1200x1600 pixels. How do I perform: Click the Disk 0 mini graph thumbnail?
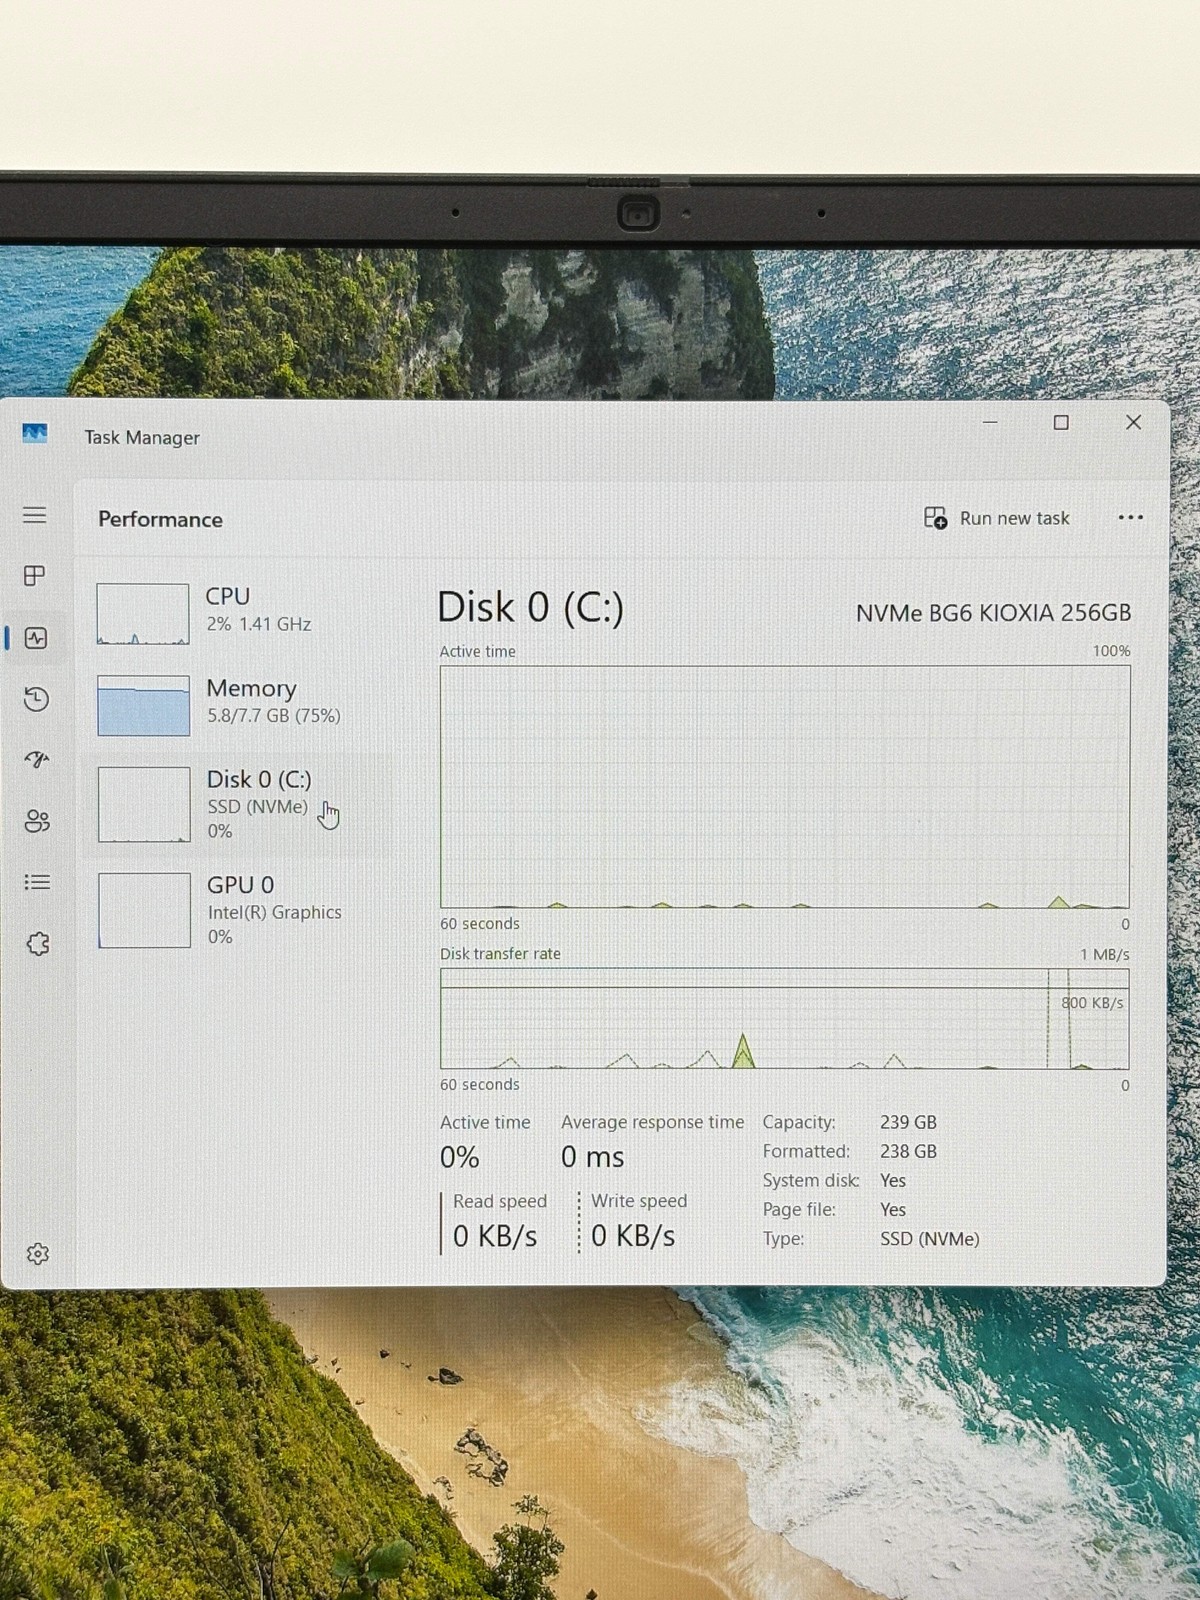click(144, 804)
